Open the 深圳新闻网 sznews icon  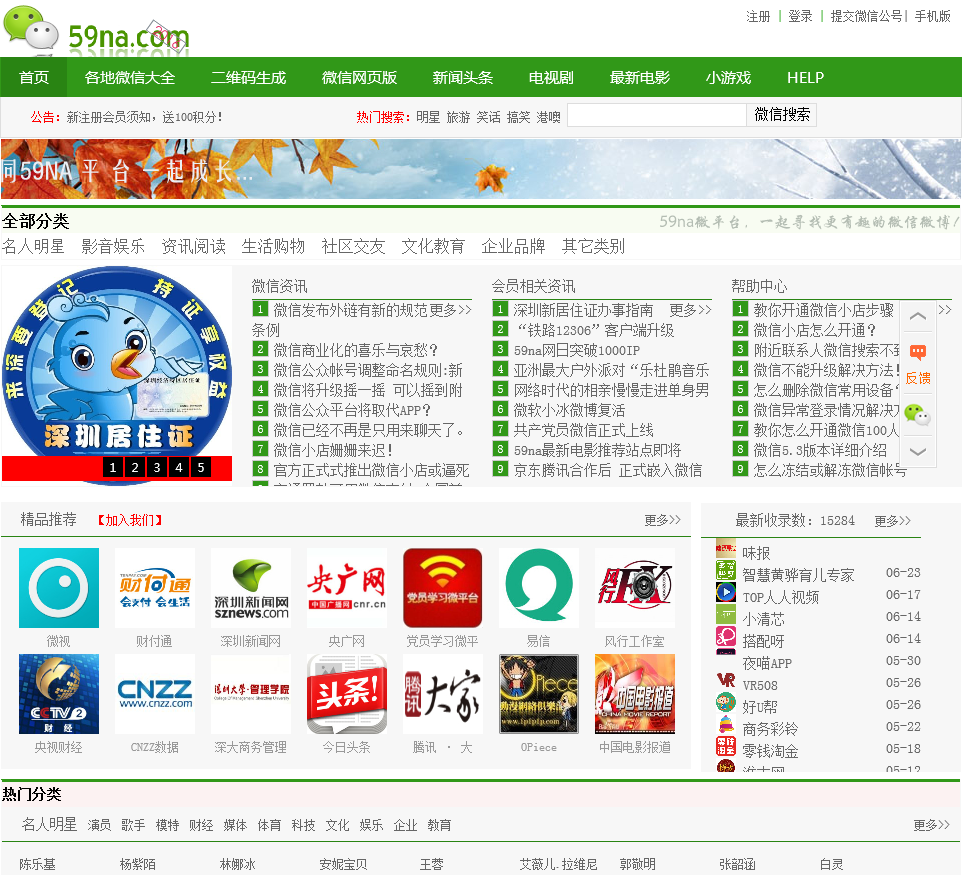(x=251, y=588)
